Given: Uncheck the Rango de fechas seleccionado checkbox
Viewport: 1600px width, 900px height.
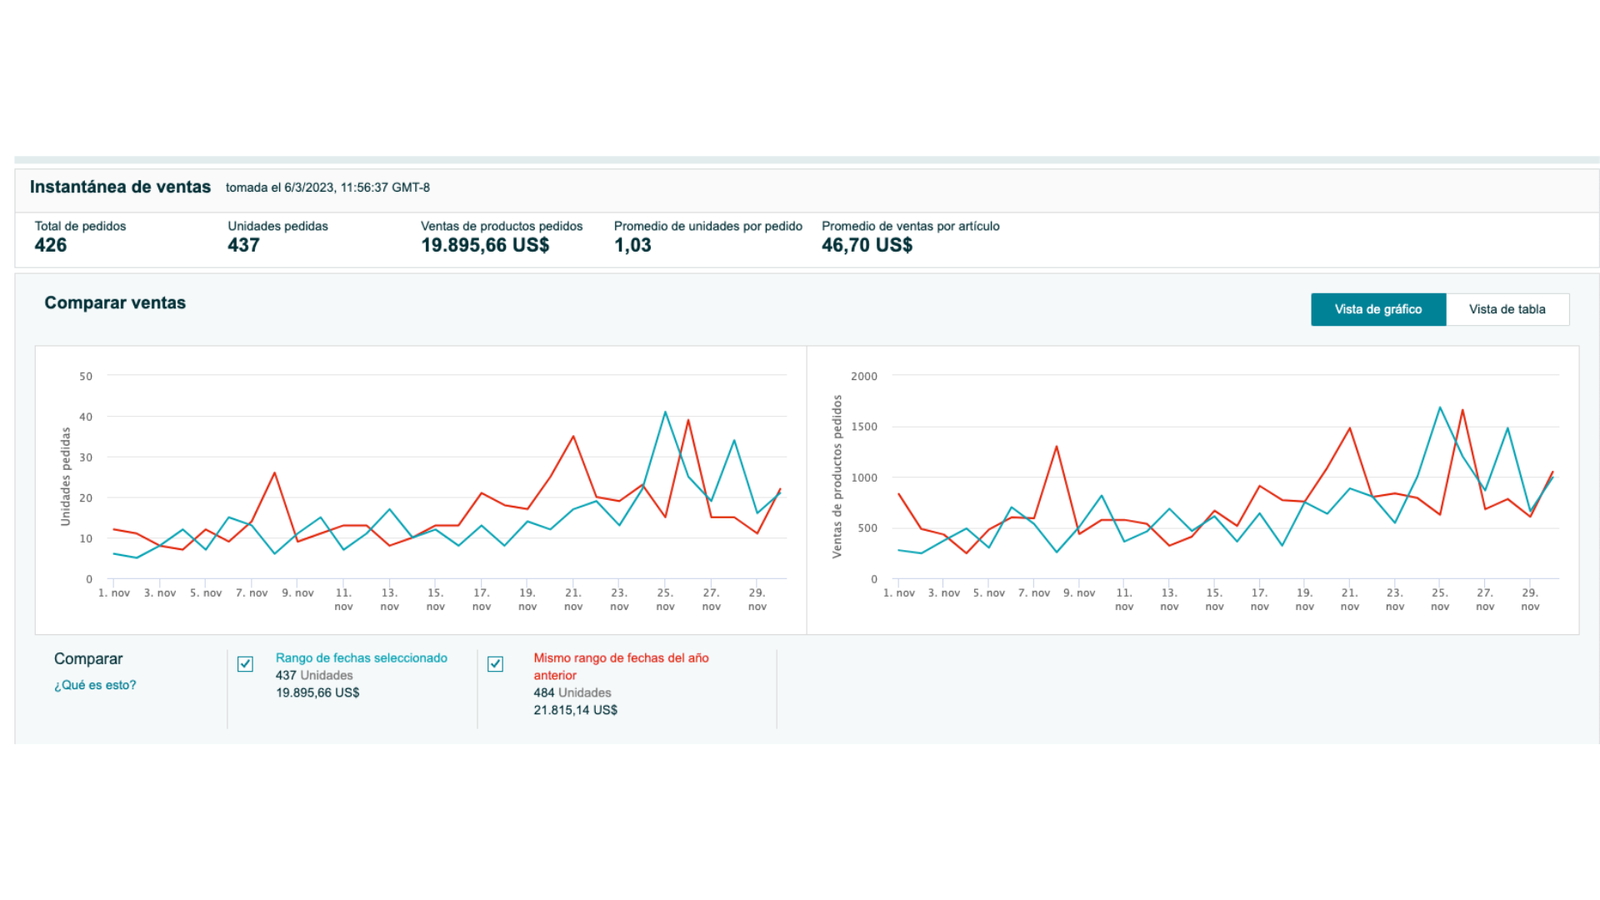Looking at the screenshot, I should [245, 664].
